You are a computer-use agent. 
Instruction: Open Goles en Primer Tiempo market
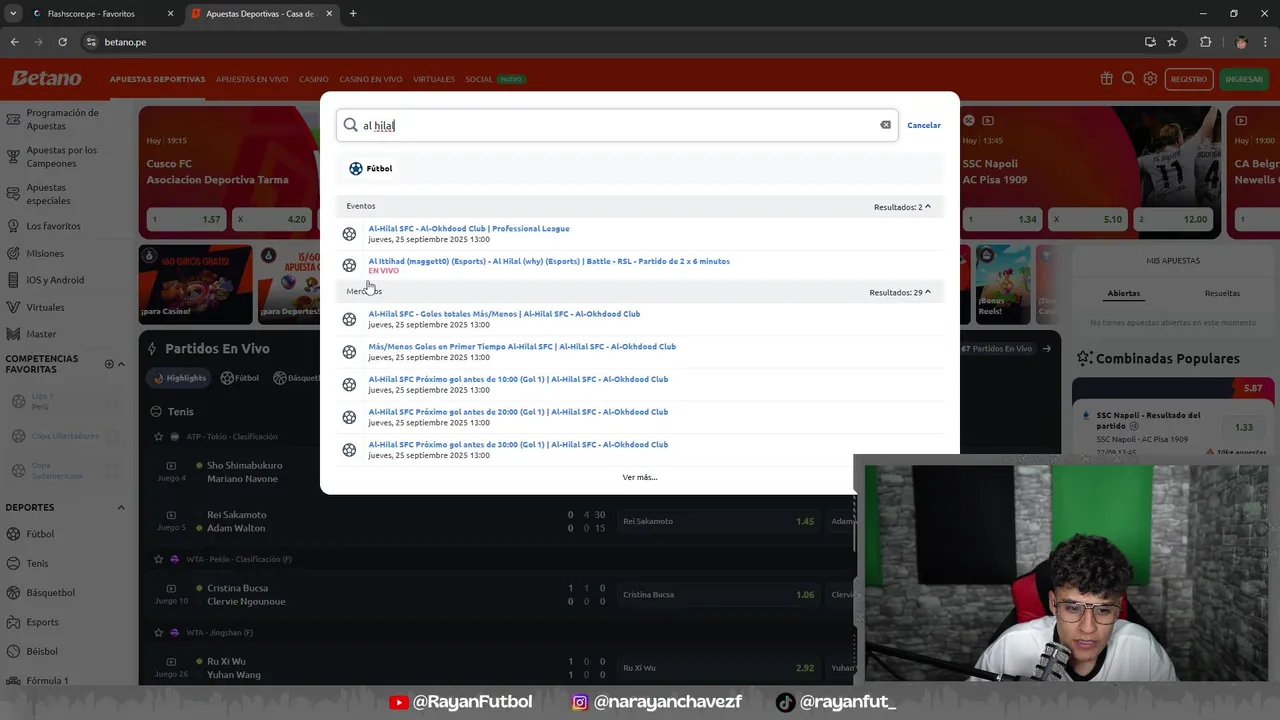click(522, 346)
